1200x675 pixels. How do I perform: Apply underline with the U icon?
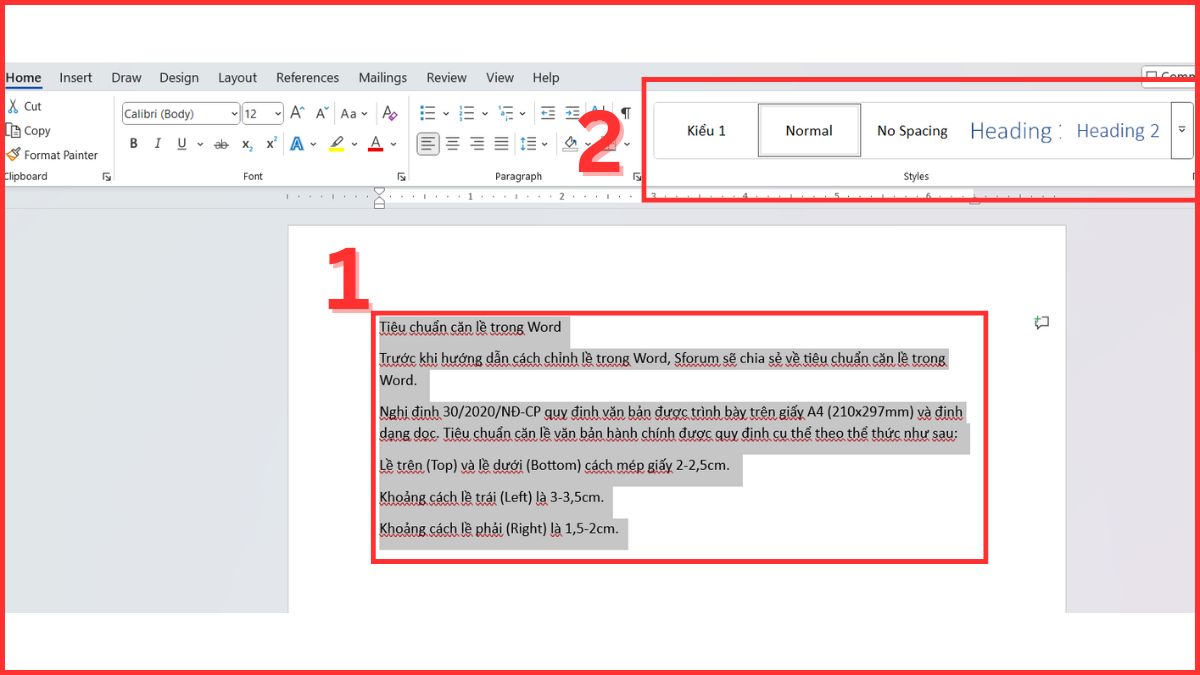point(182,144)
